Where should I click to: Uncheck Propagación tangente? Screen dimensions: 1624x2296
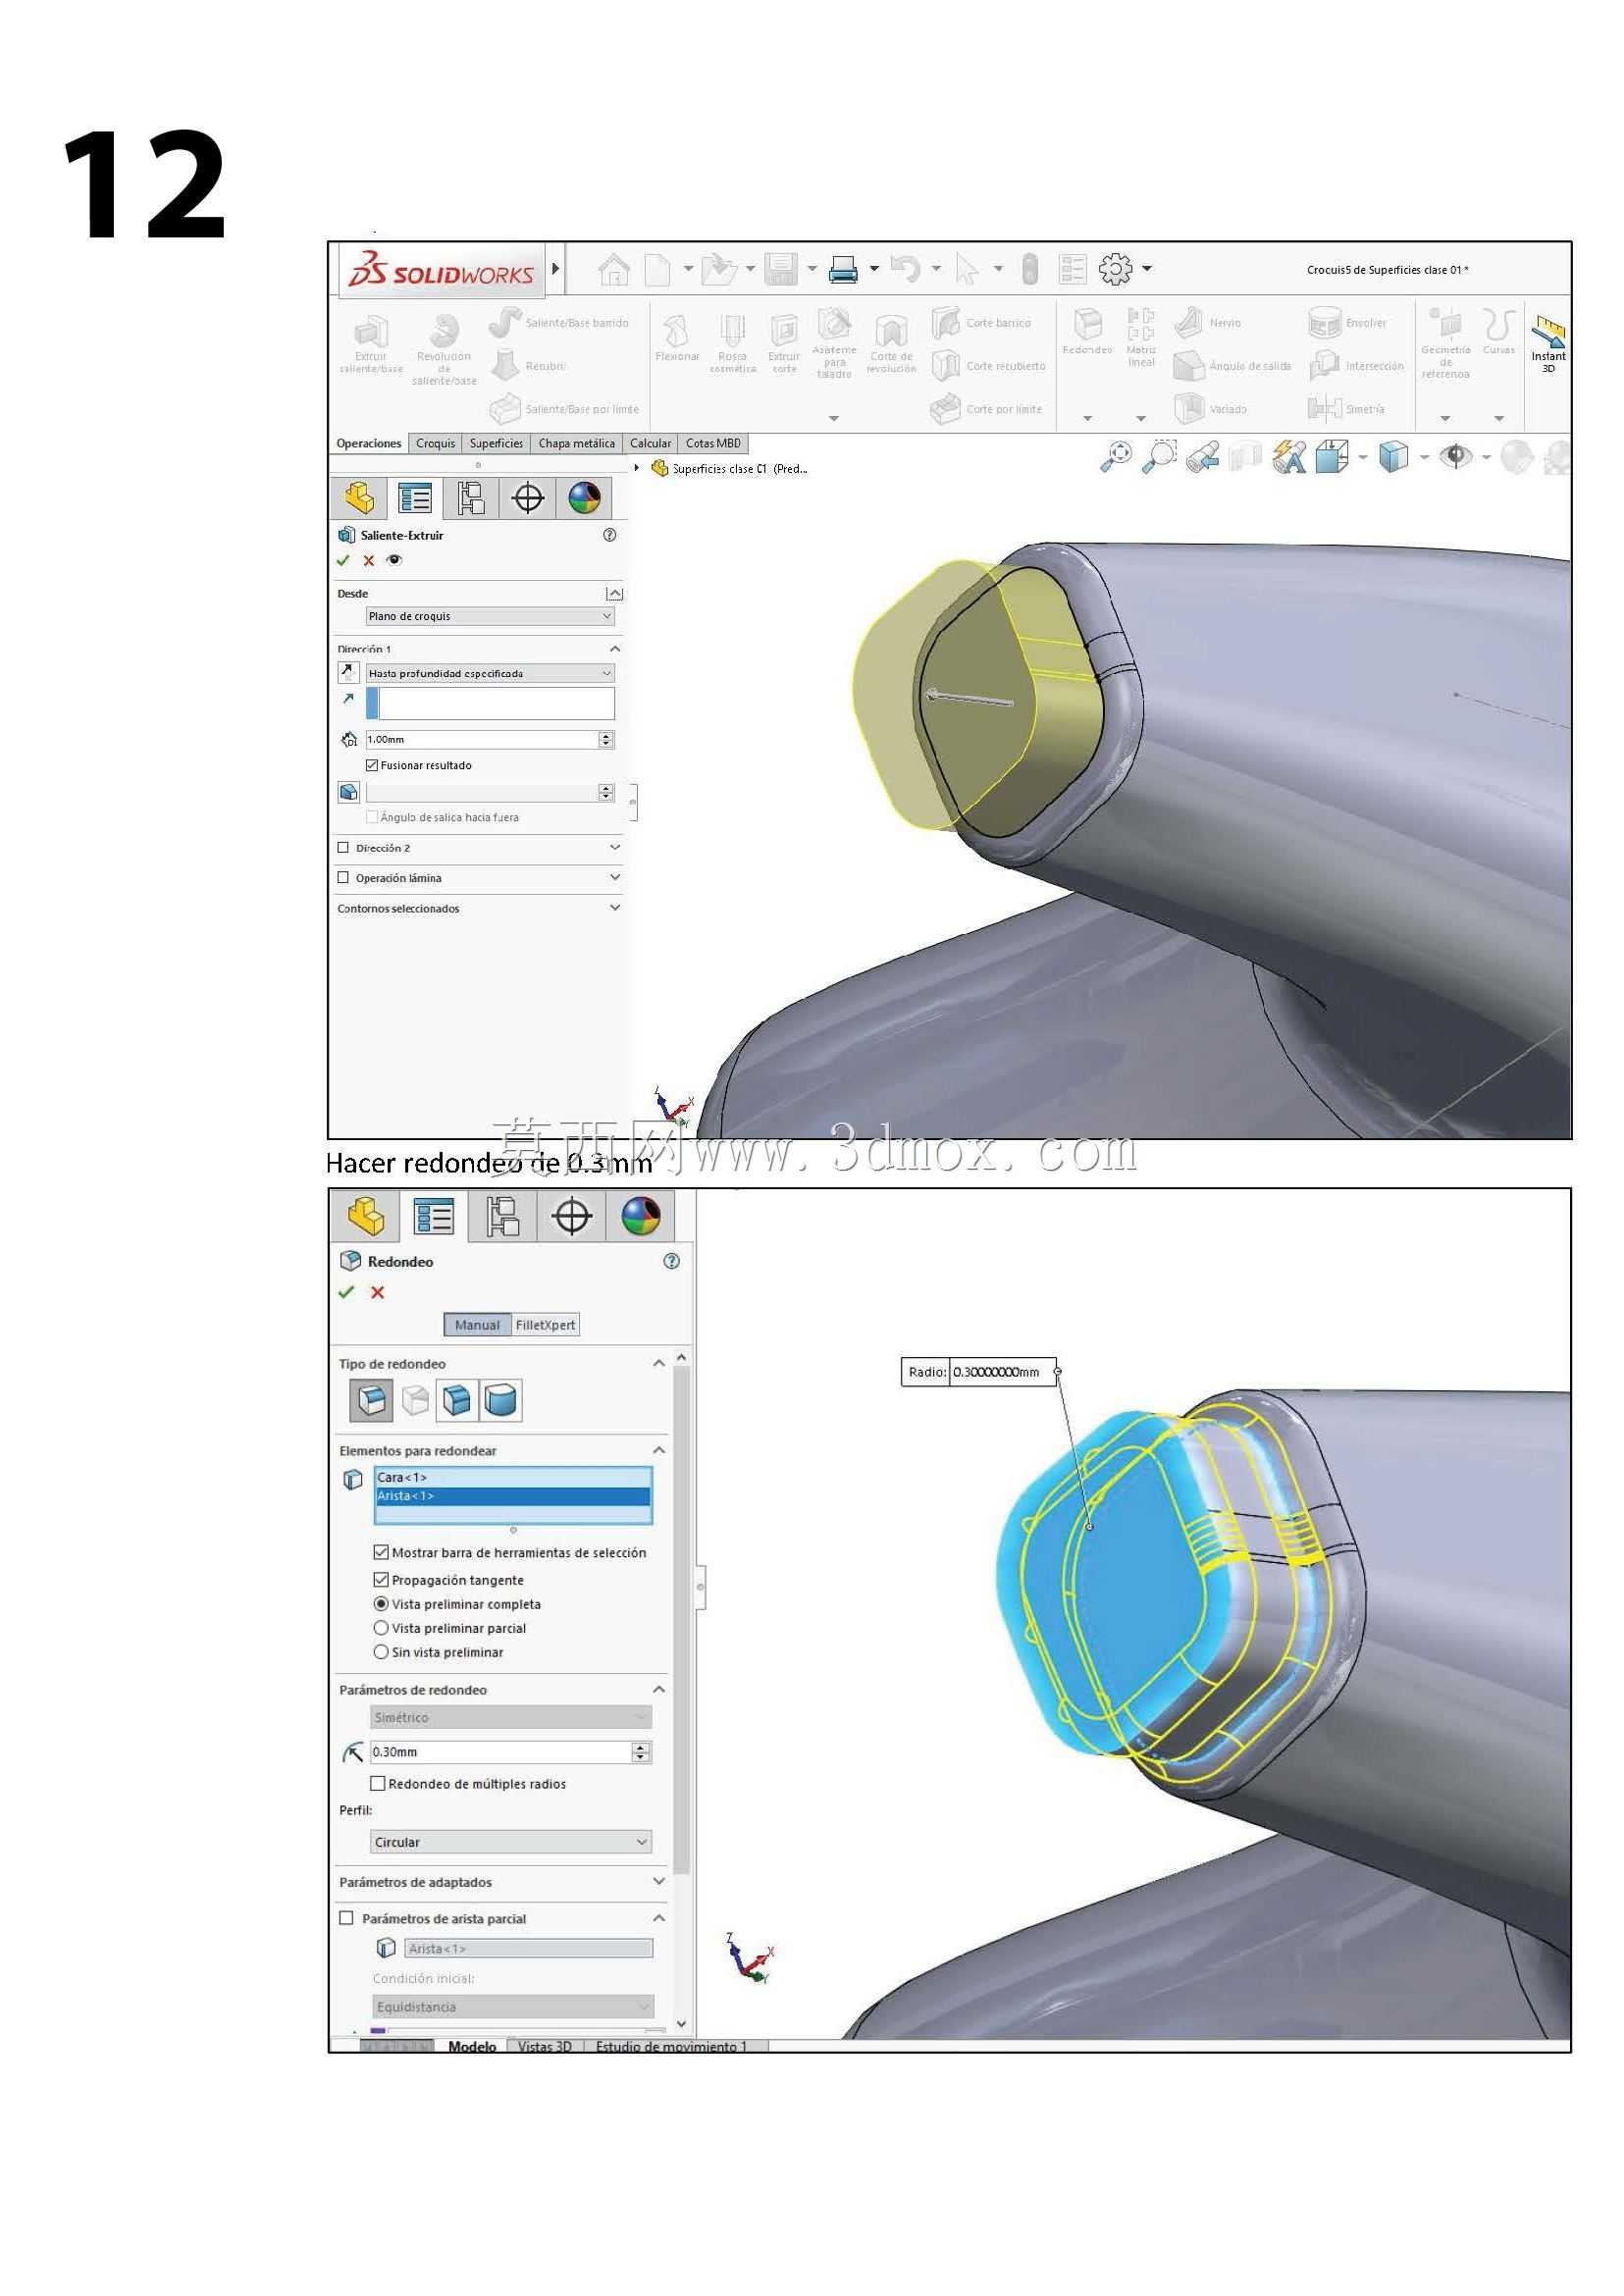click(x=380, y=1580)
